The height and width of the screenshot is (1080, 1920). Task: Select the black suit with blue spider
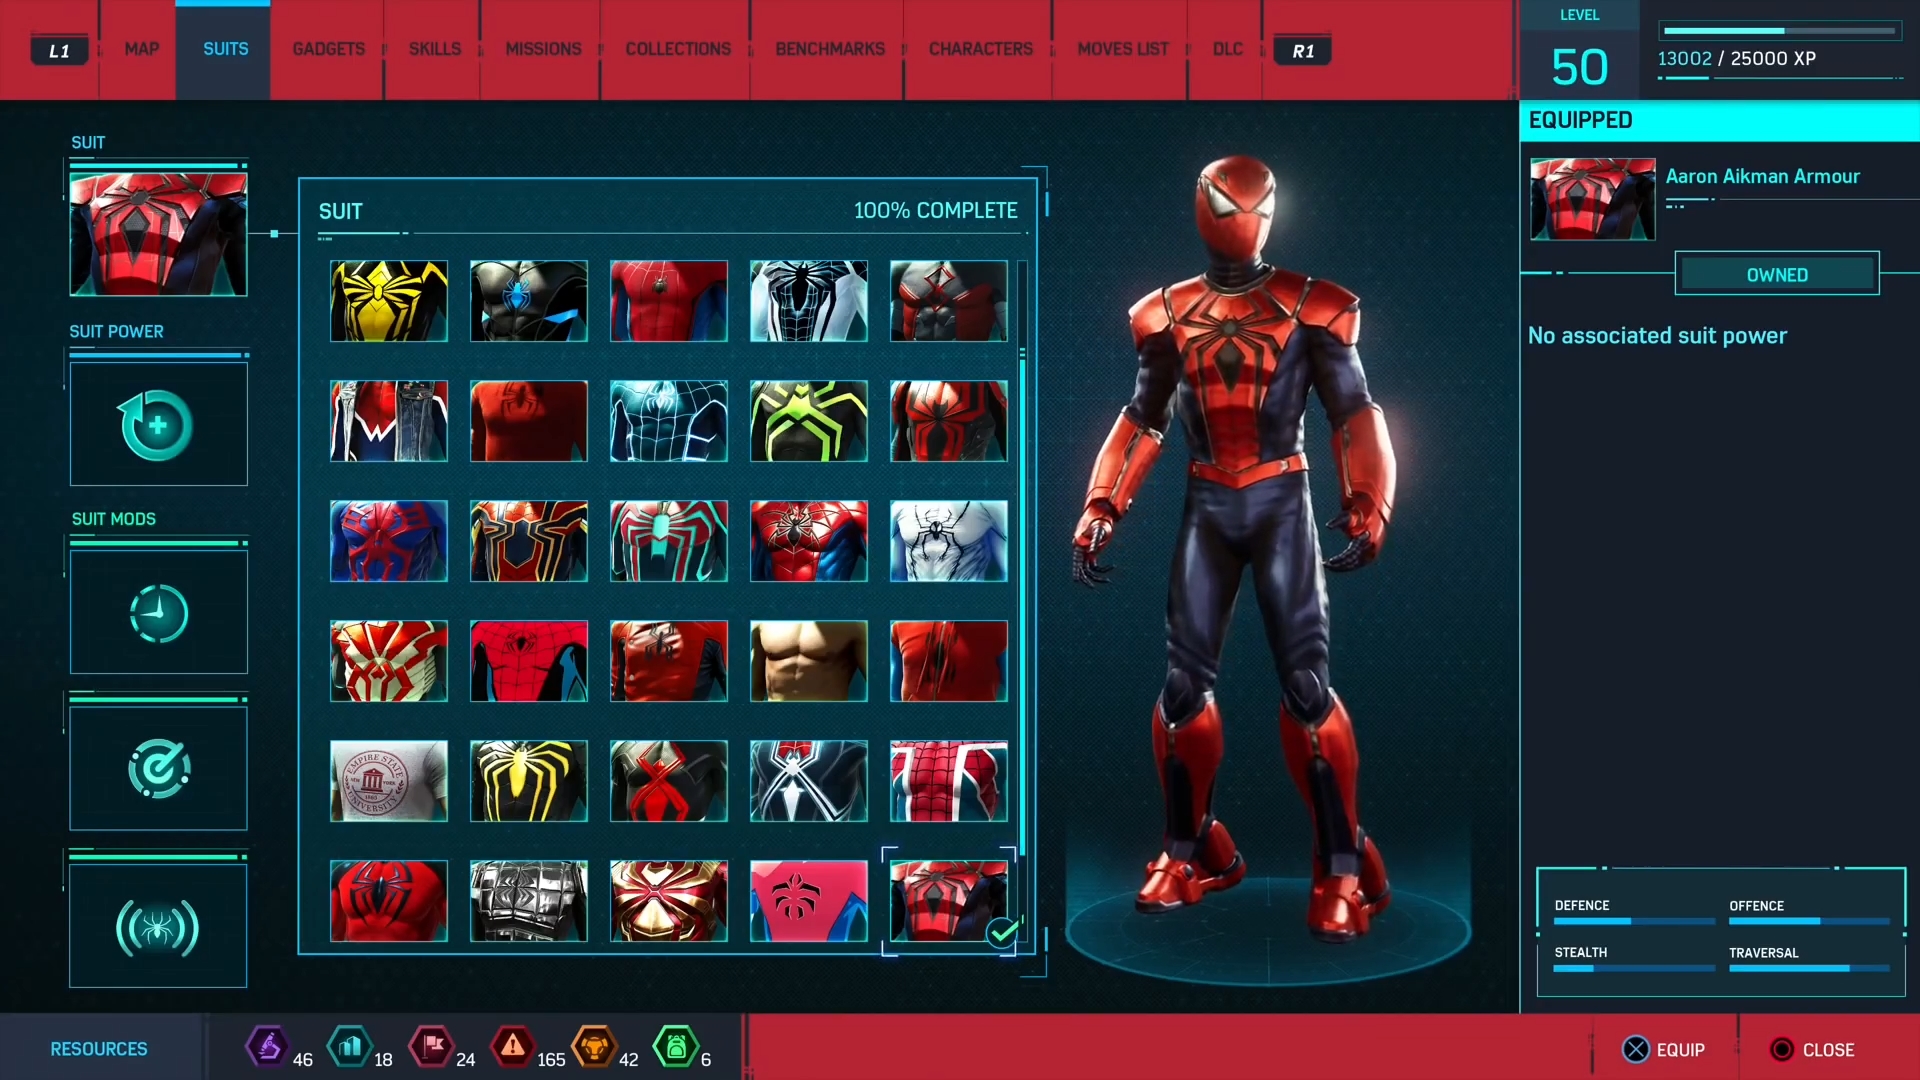click(x=529, y=301)
